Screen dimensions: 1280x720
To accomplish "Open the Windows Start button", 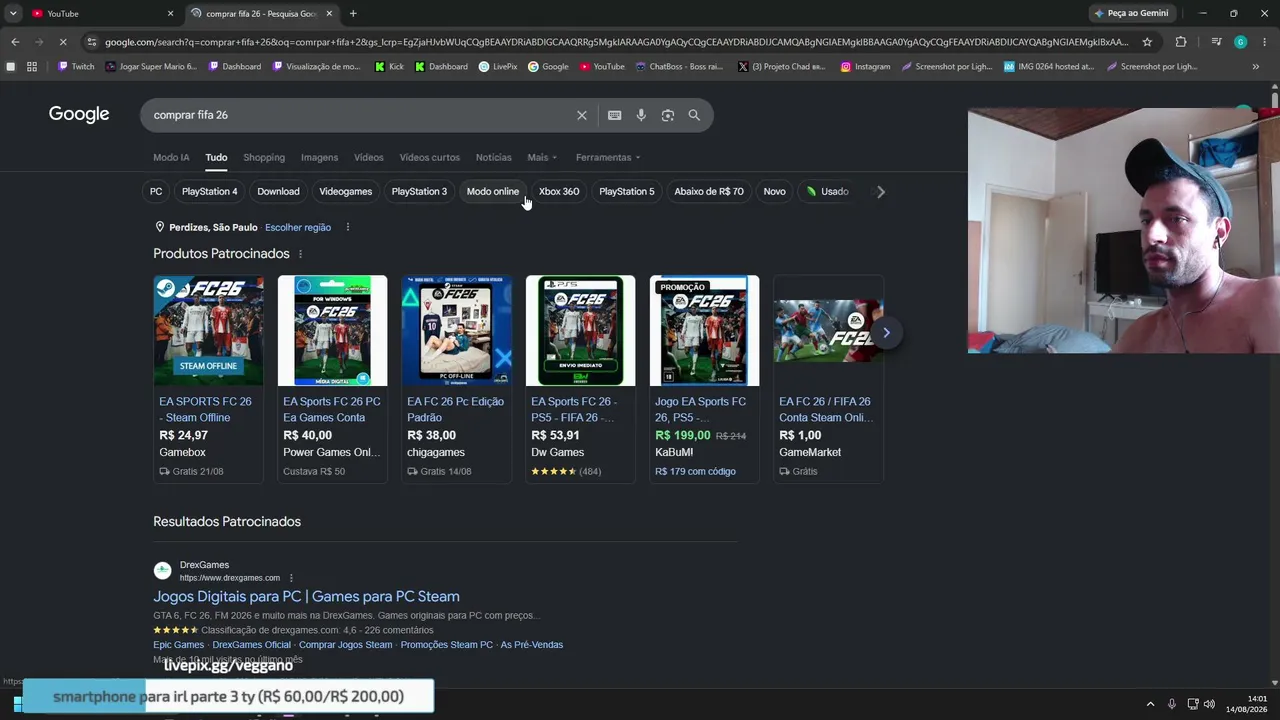I will (17, 703).
